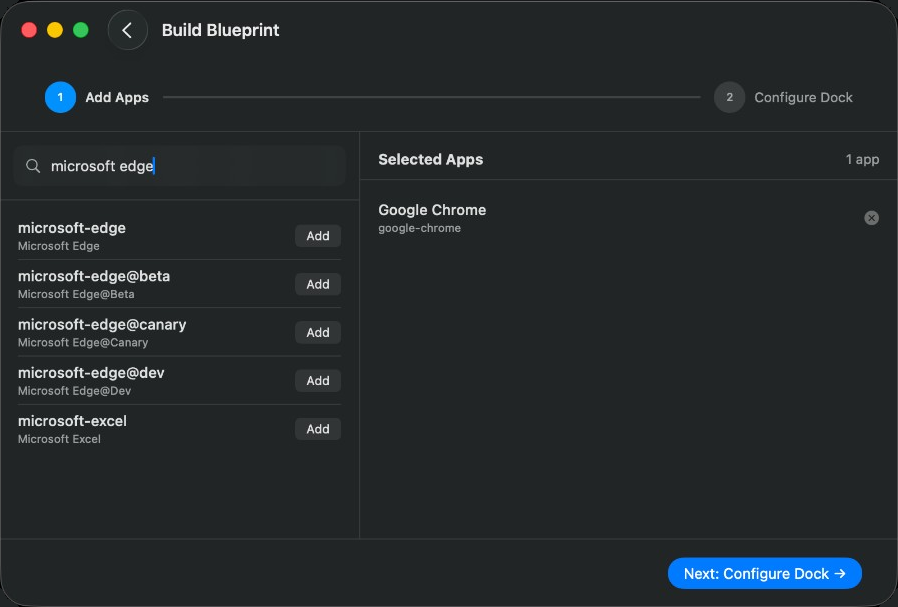This screenshot has height=607, width=898.
Task: Select the microsoft-excel result name
Action: click(72, 421)
